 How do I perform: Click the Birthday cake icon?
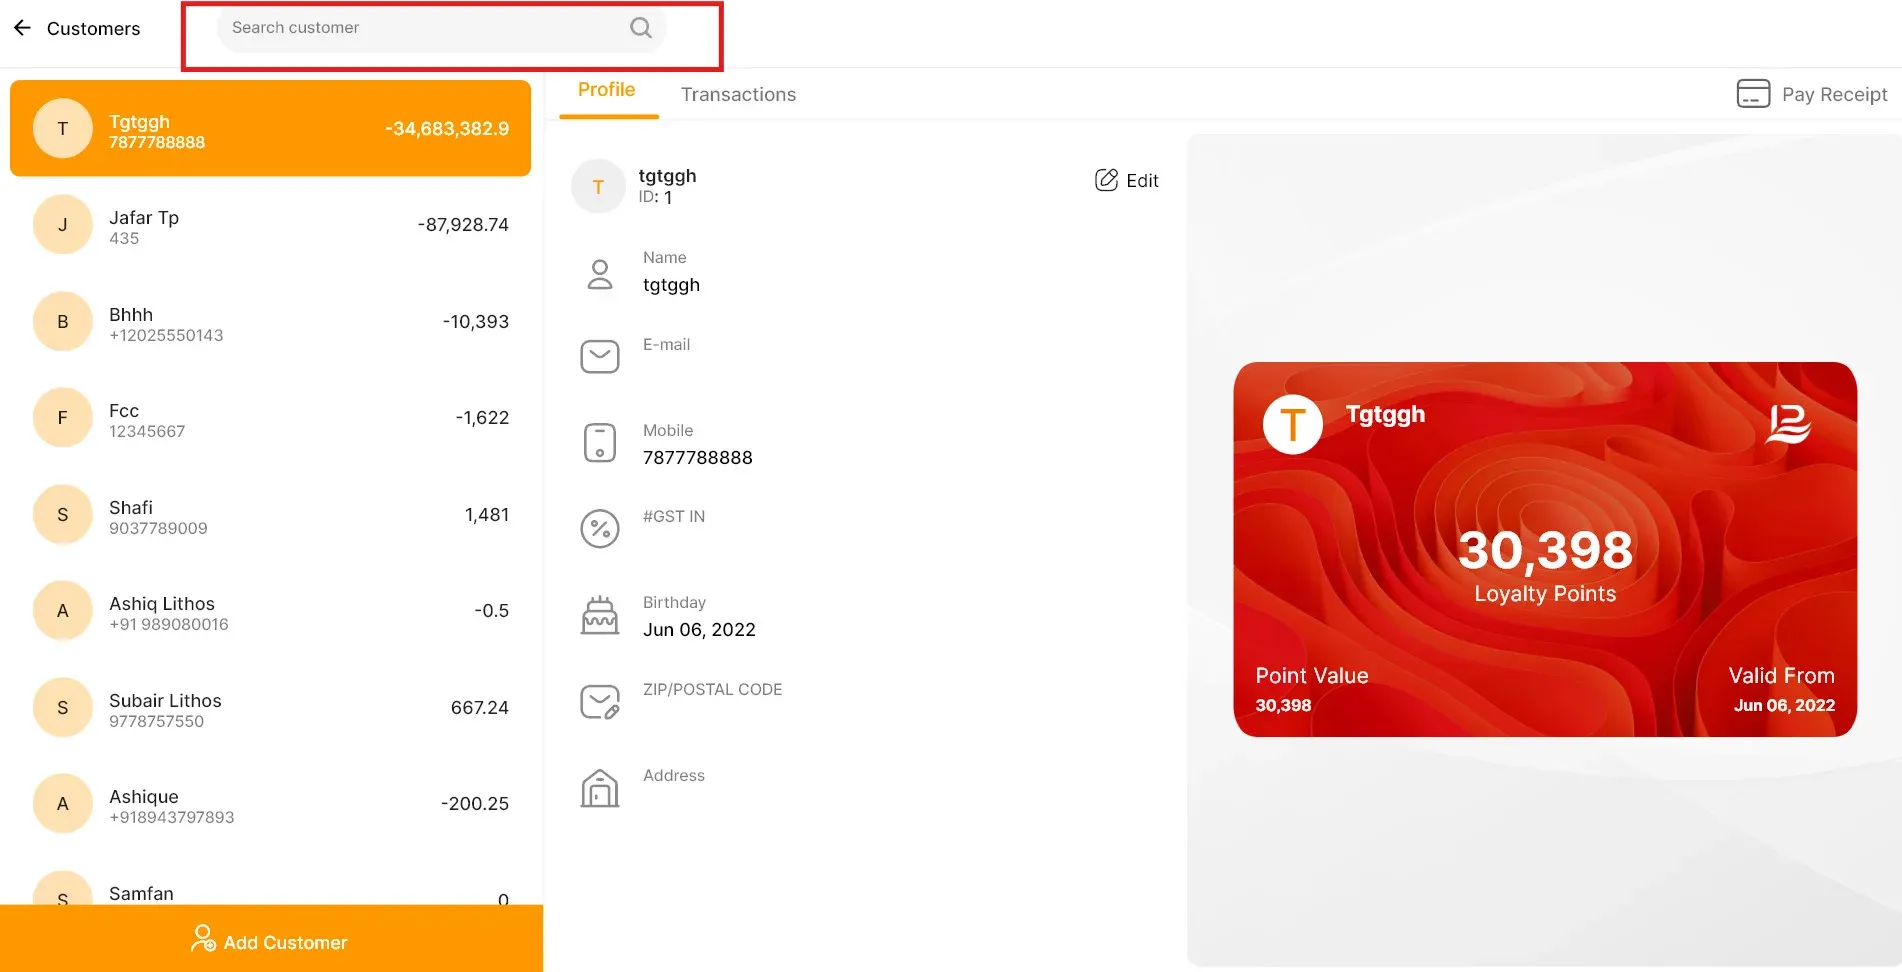tap(600, 615)
